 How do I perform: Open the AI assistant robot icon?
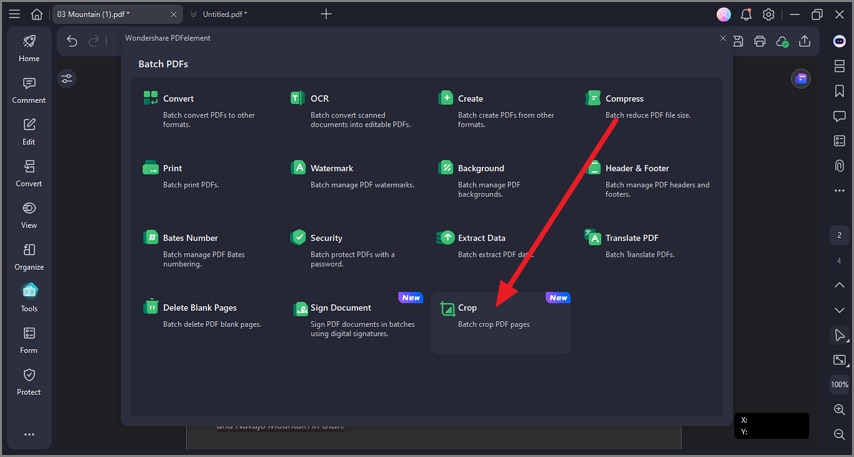[x=839, y=41]
